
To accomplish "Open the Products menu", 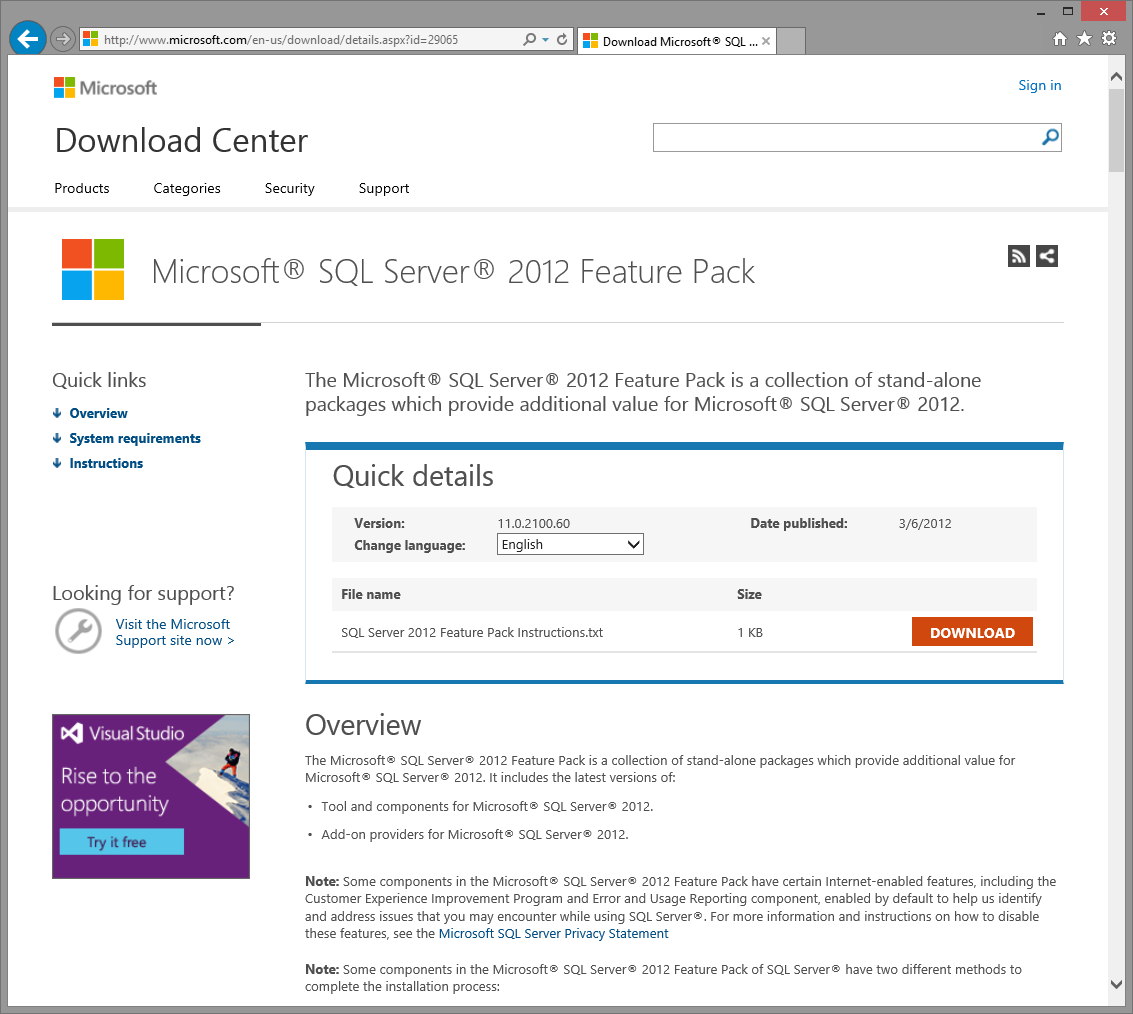I will tap(82, 188).
